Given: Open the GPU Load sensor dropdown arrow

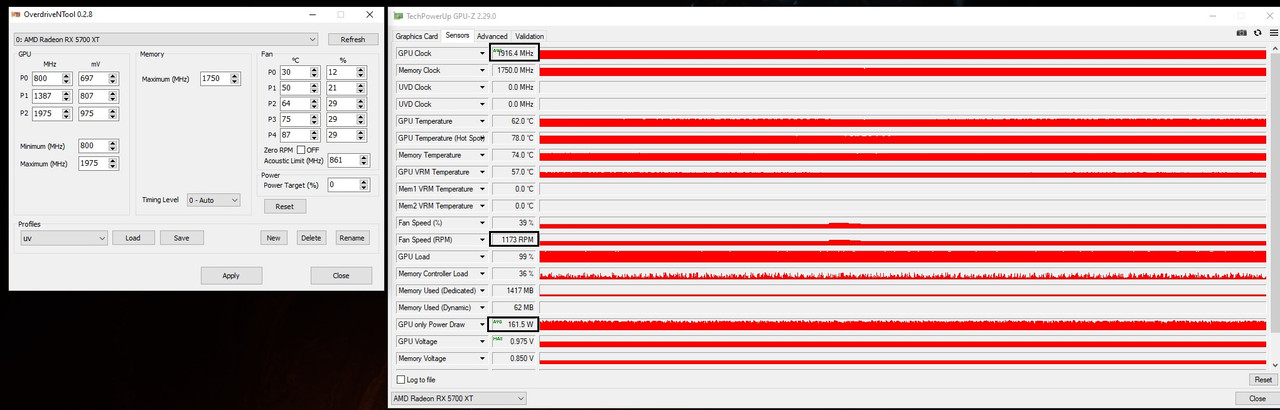Looking at the screenshot, I should point(483,256).
